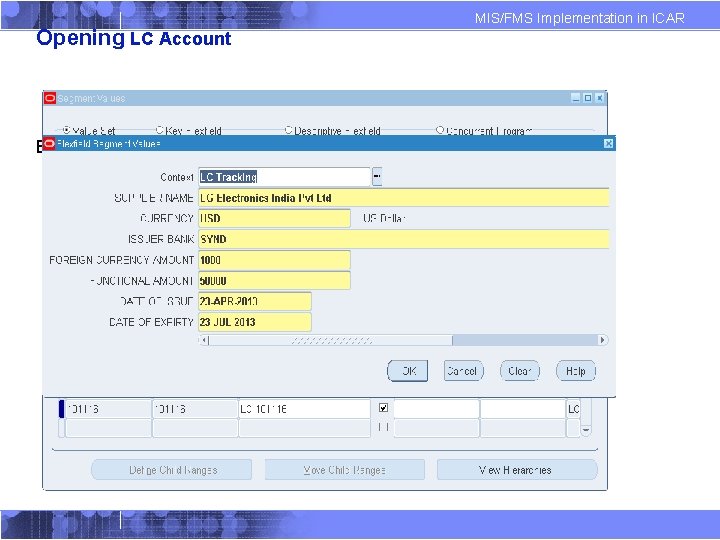
Task: Click the Functional Amount field
Action: 275,281
